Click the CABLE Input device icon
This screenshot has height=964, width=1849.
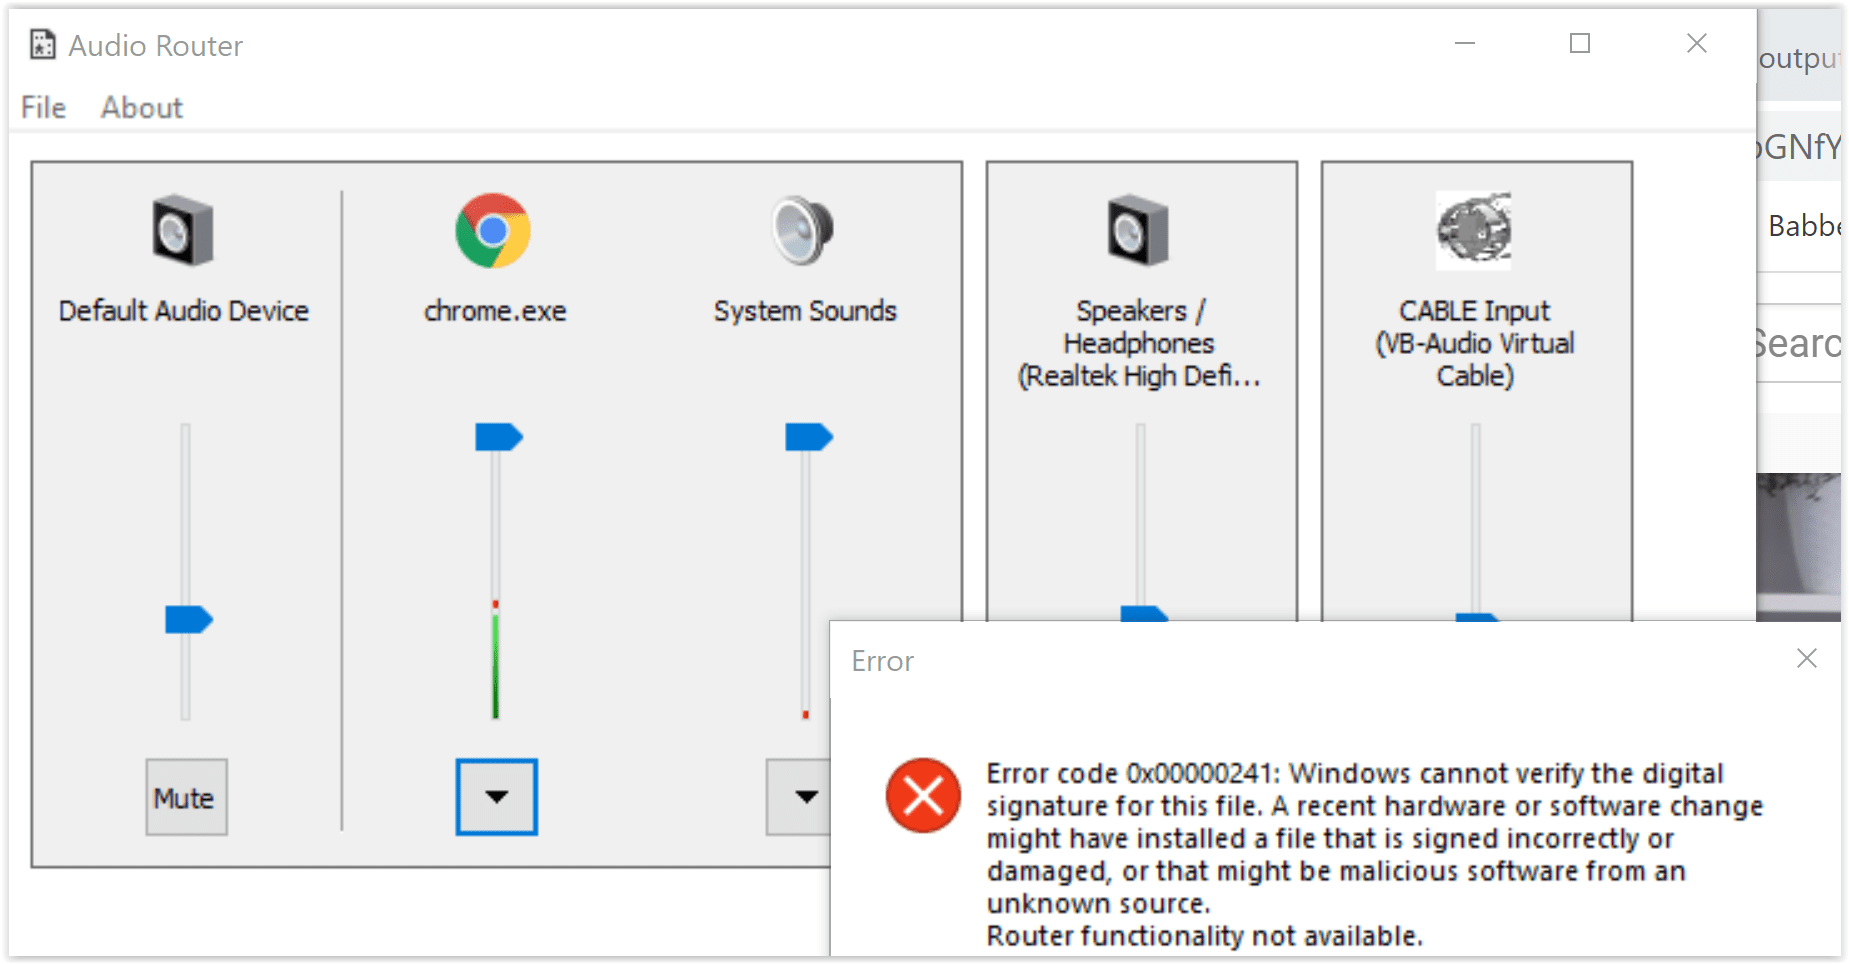(1474, 230)
